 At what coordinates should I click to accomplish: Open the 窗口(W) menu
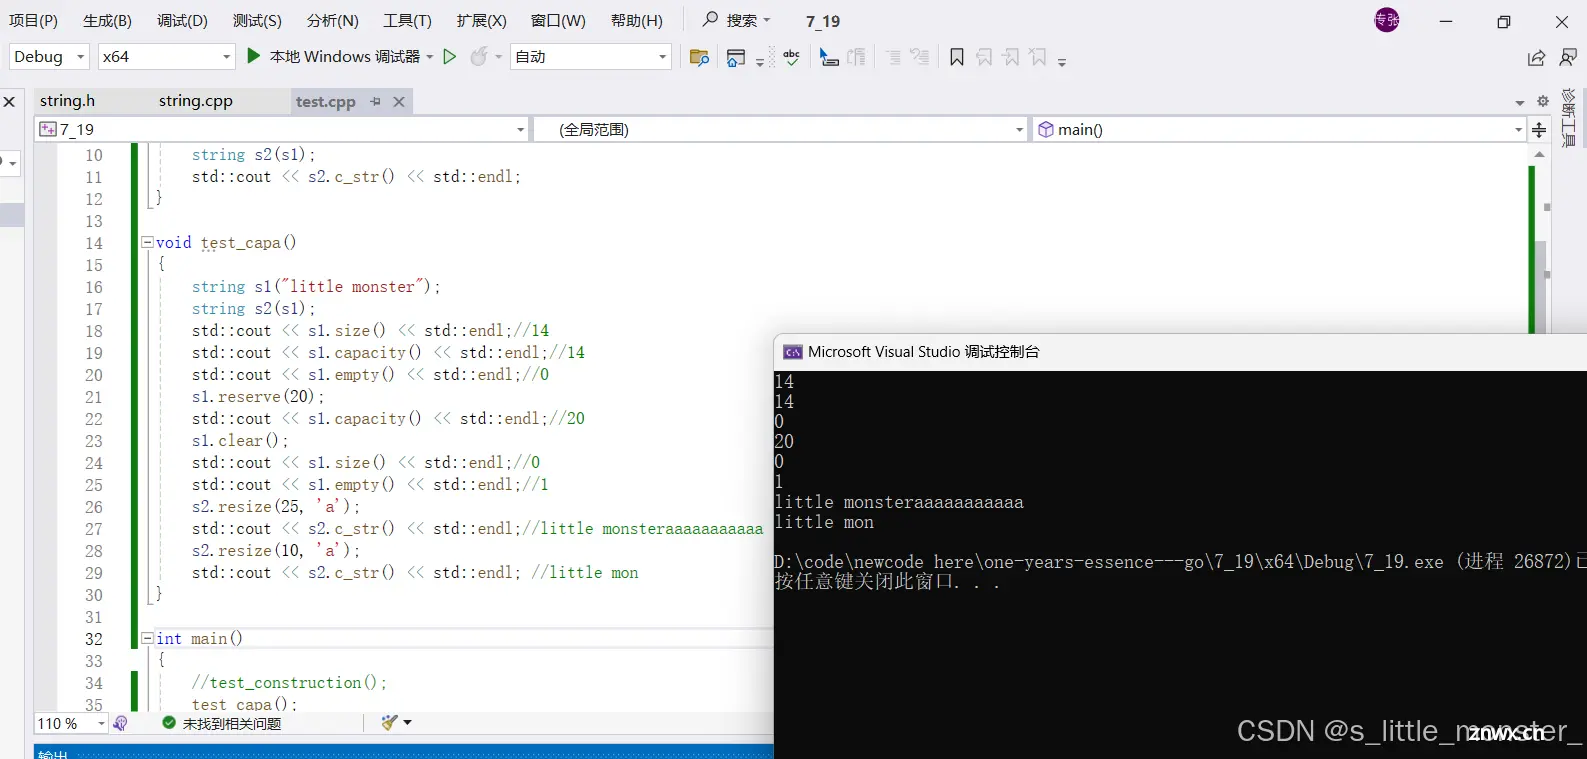coord(558,20)
